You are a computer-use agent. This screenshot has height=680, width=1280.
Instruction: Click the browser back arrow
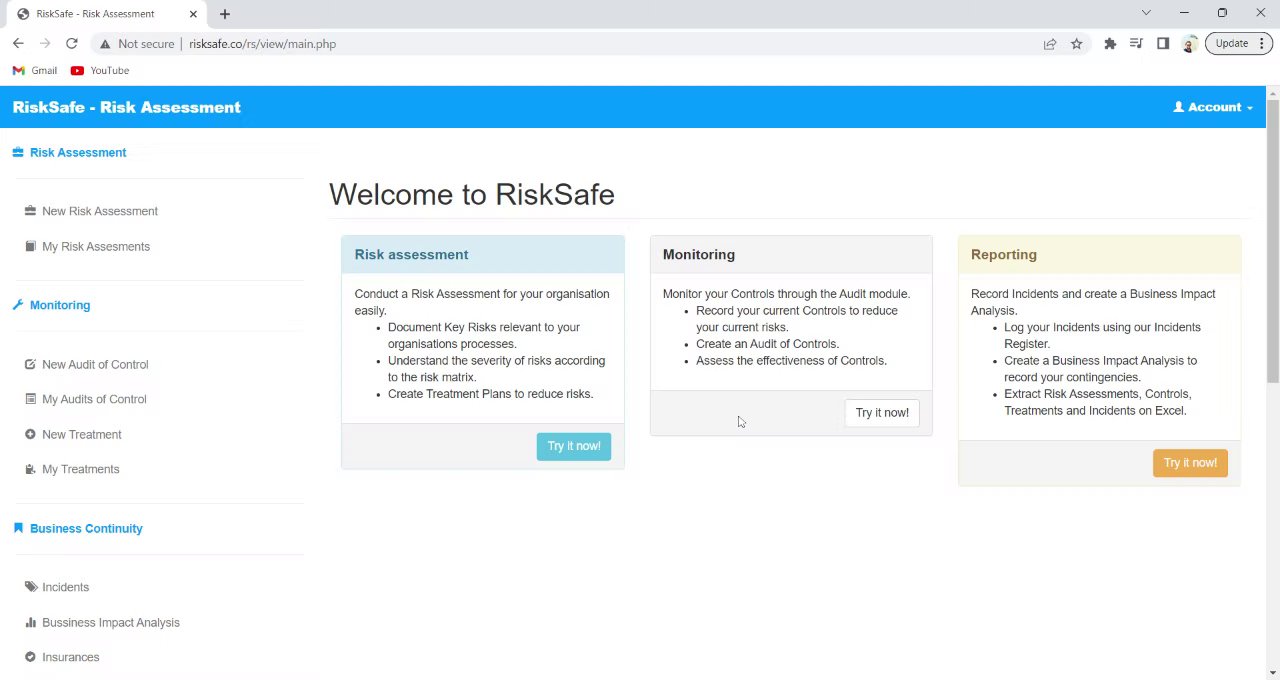(18, 44)
